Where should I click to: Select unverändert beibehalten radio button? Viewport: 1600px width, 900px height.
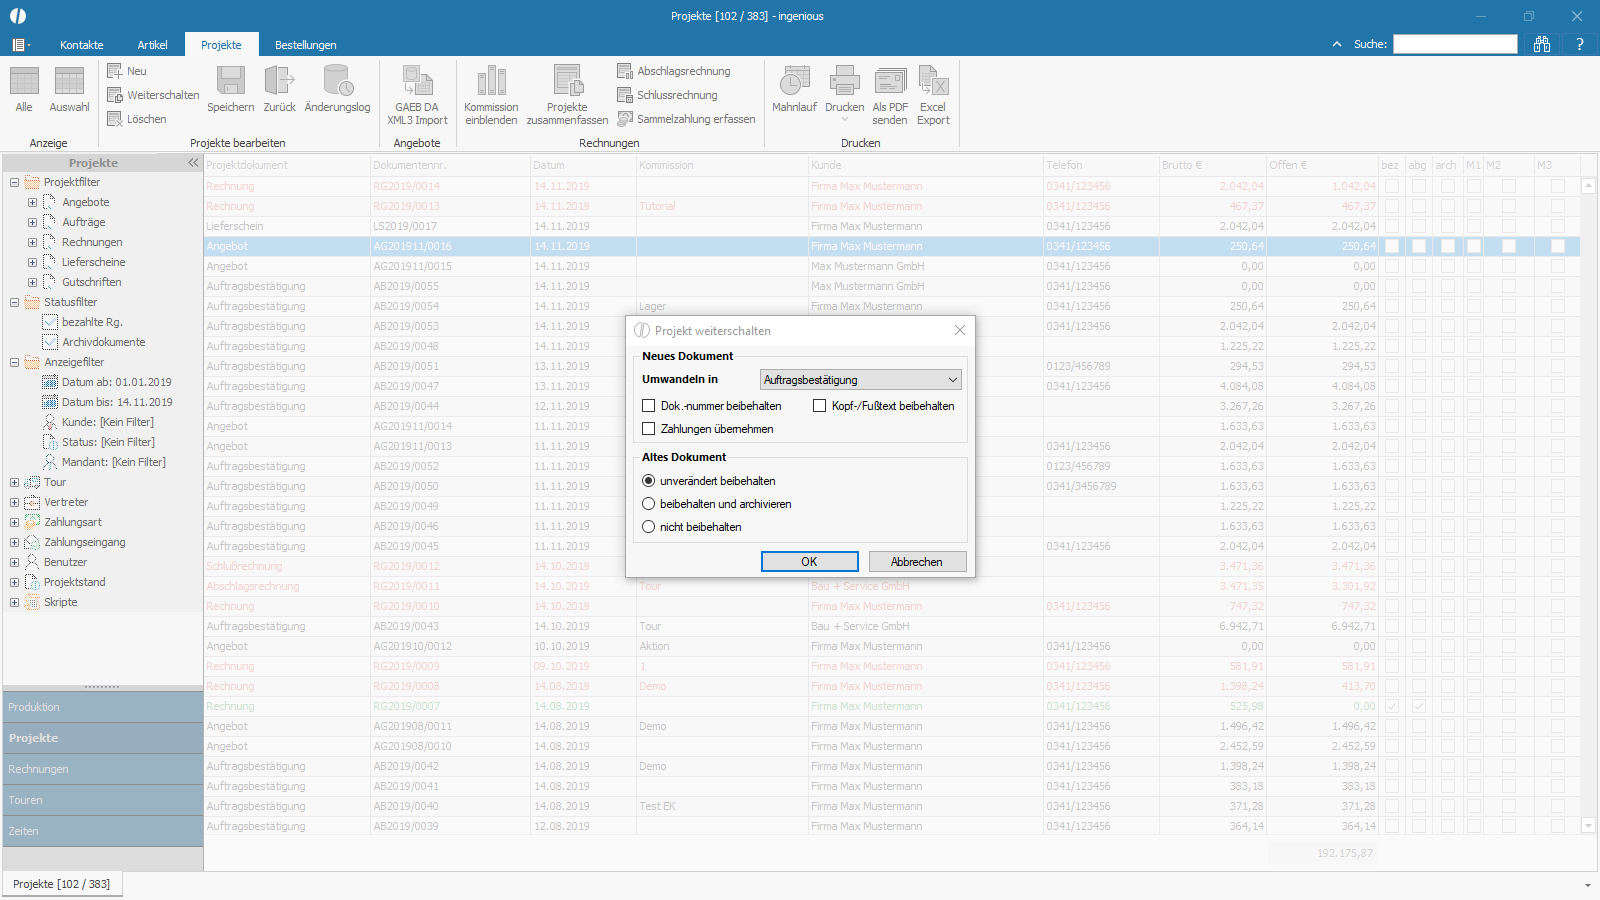649,481
